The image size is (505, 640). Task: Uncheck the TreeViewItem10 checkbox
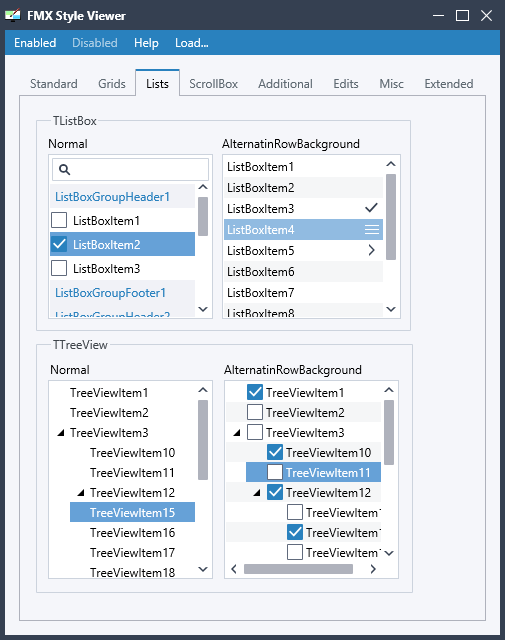pos(275,452)
